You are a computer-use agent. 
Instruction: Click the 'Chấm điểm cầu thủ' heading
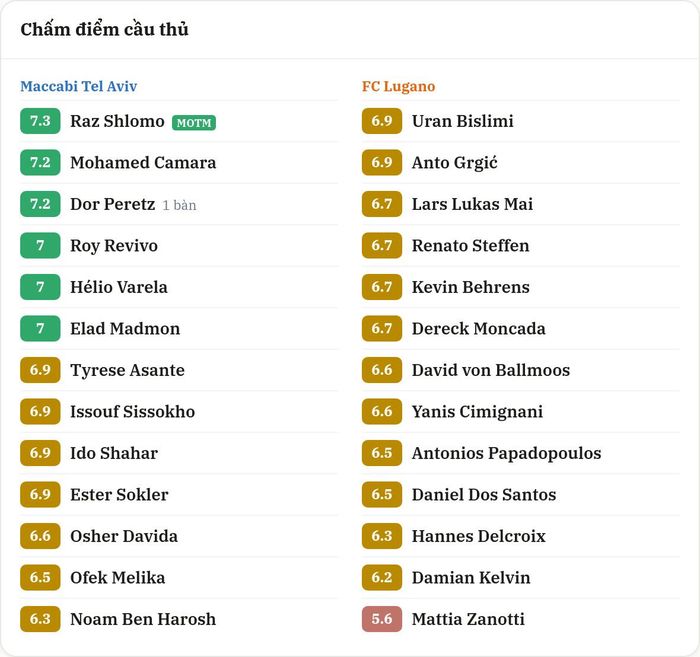coord(104,29)
